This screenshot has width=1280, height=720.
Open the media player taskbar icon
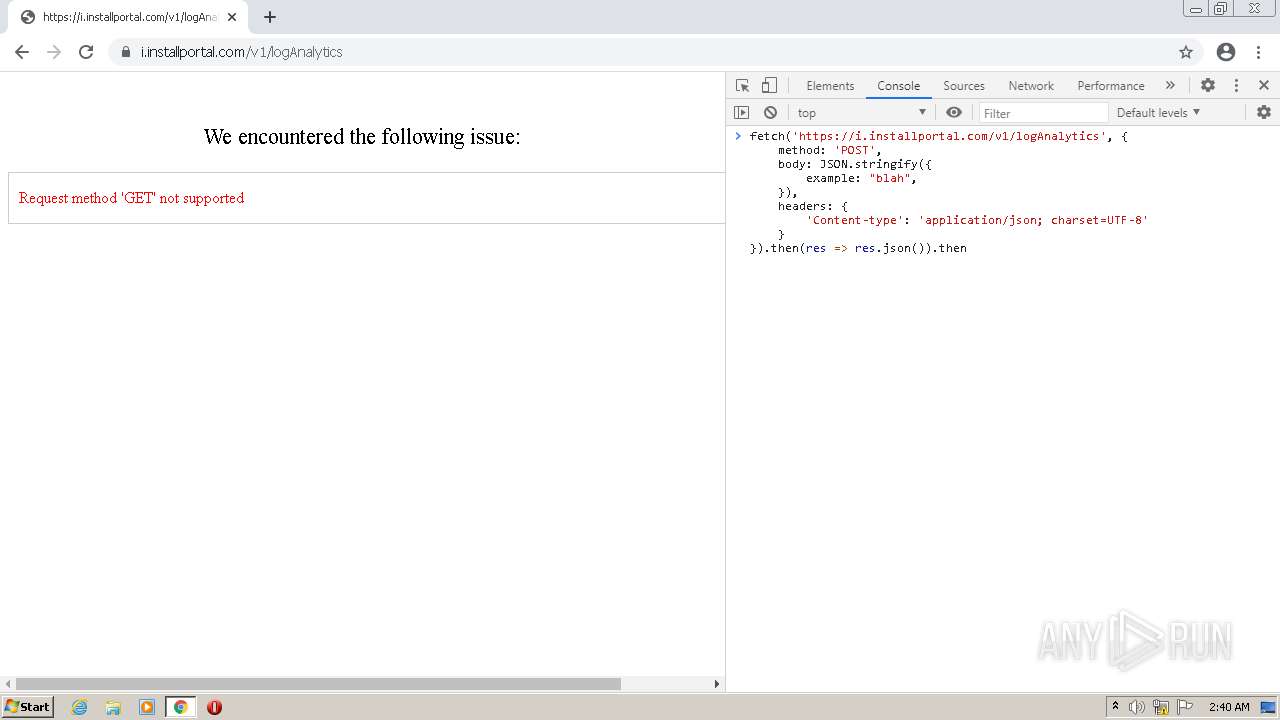point(147,707)
